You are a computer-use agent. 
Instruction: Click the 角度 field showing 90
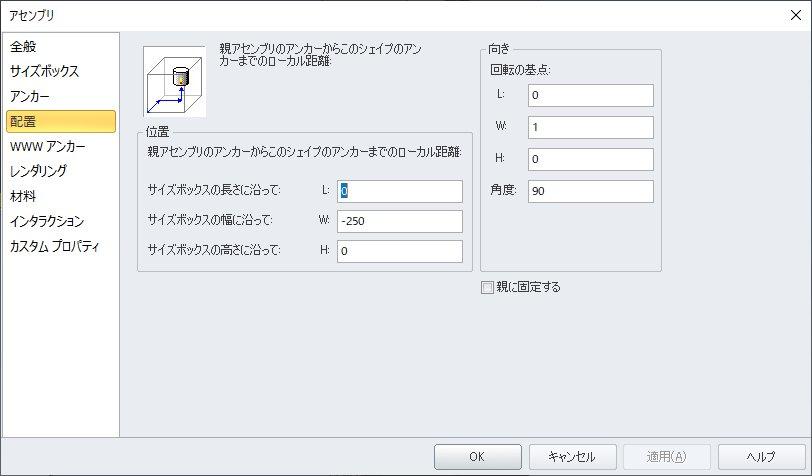click(x=589, y=191)
